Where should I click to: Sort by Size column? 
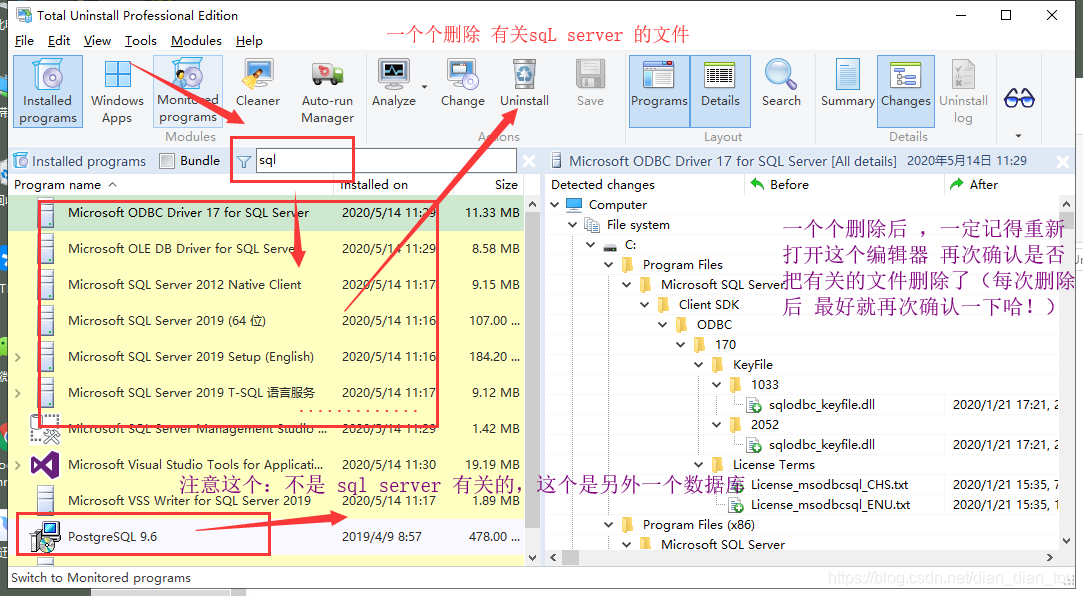tap(488, 184)
